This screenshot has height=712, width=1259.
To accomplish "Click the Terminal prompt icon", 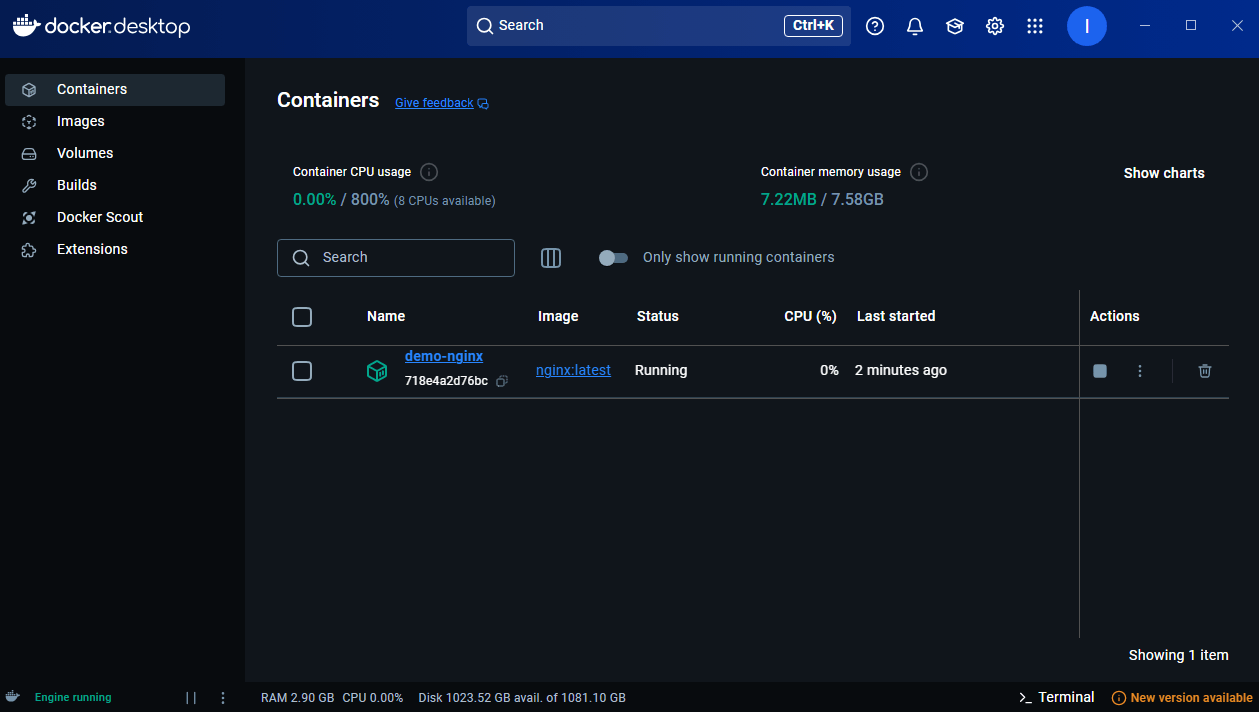I will (x=1025, y=698).
